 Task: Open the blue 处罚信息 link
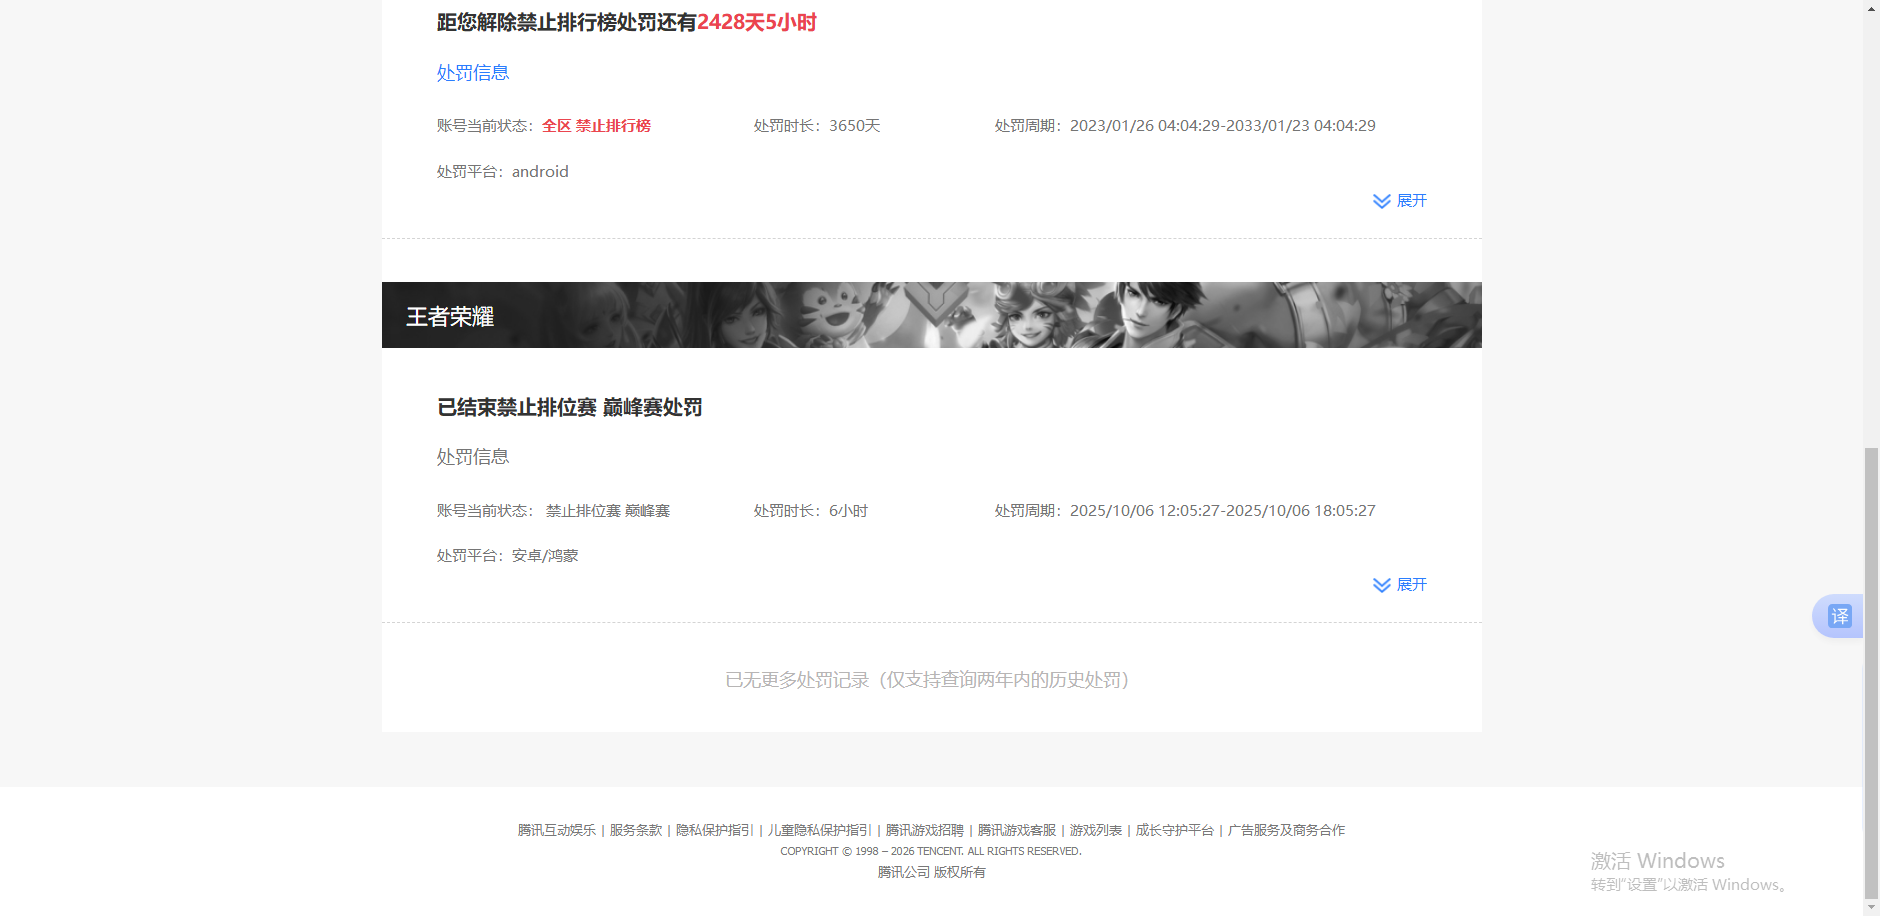(x=473, y=73)
